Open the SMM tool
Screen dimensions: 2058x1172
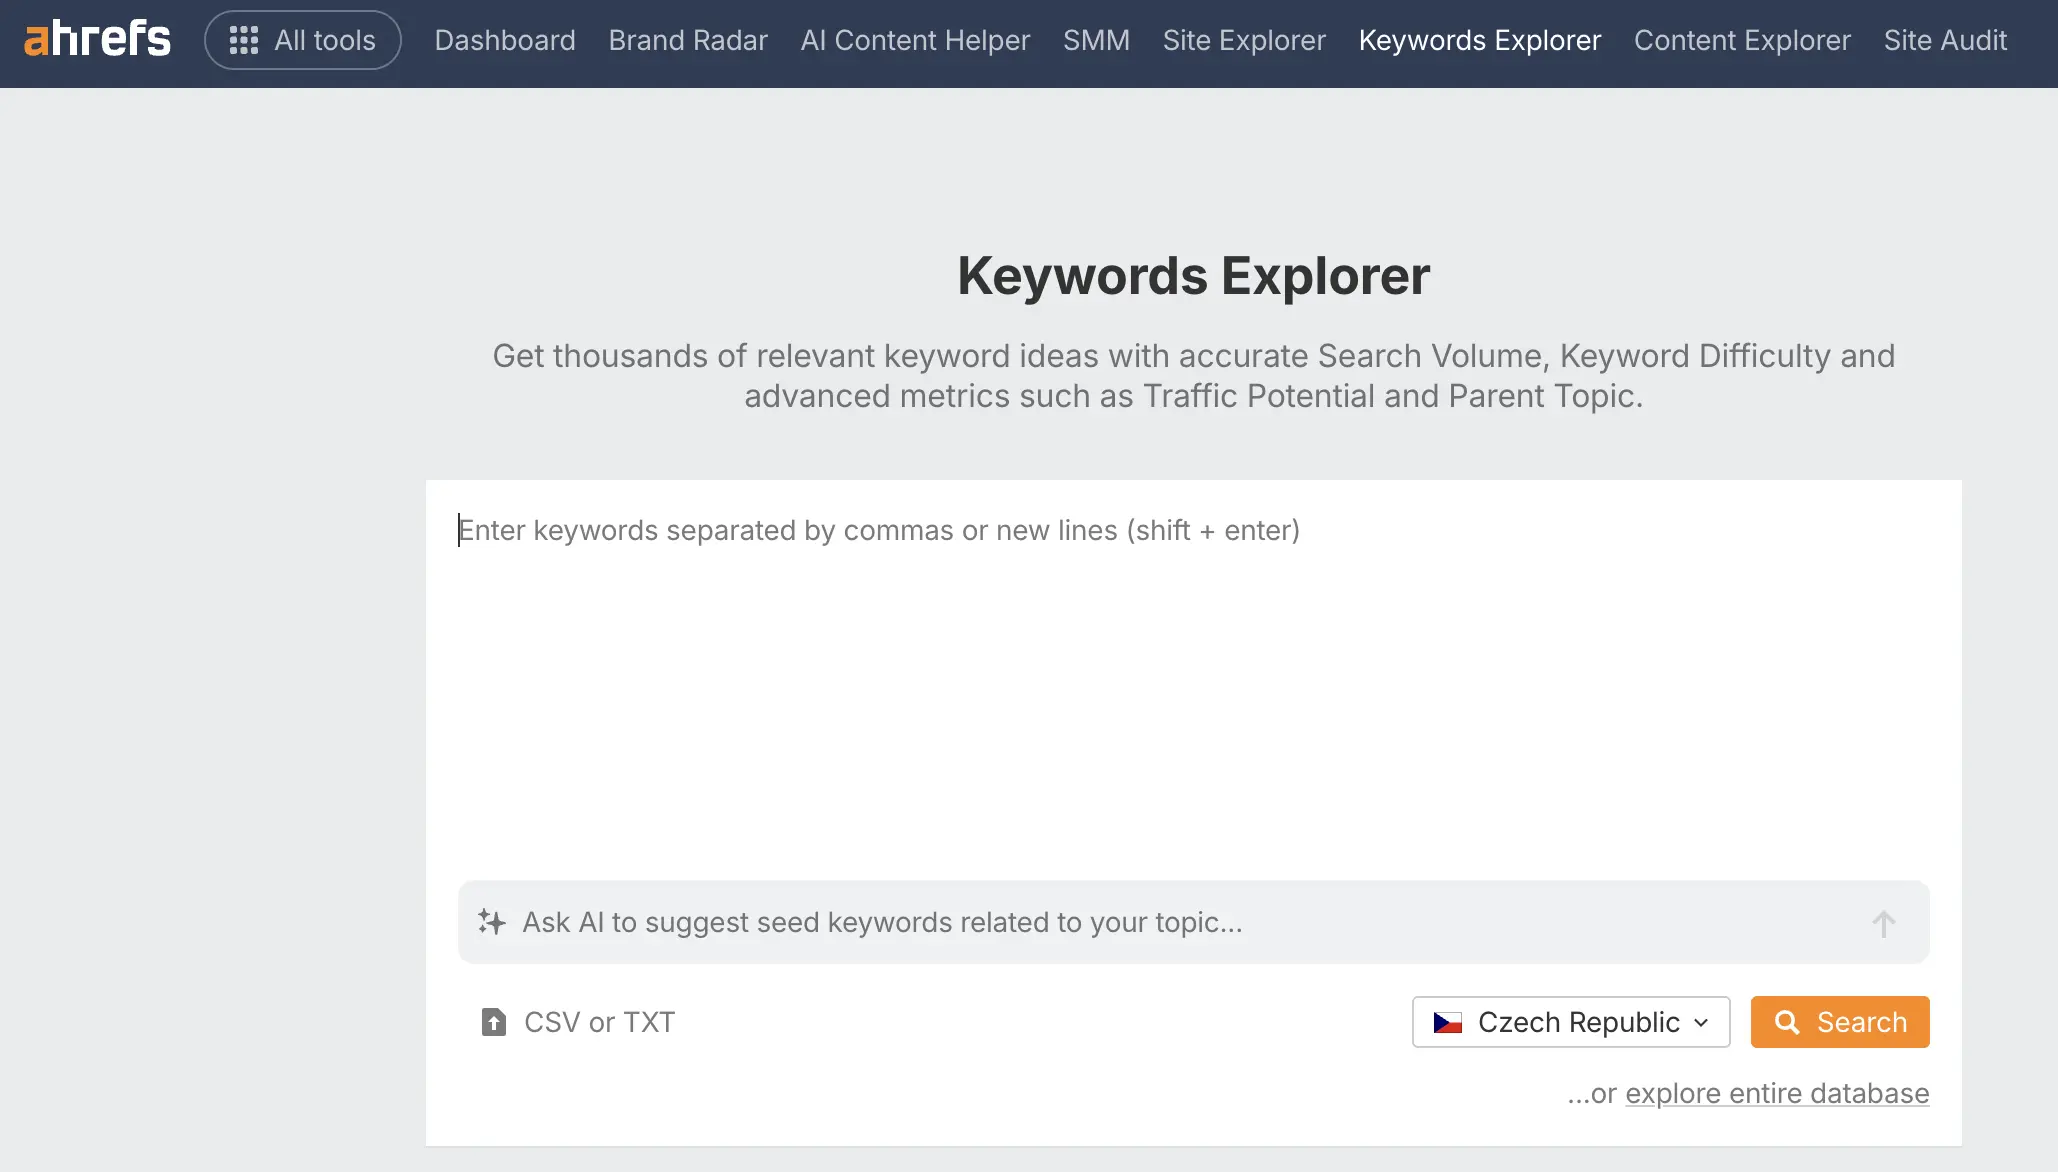(x=1096, y=40)
